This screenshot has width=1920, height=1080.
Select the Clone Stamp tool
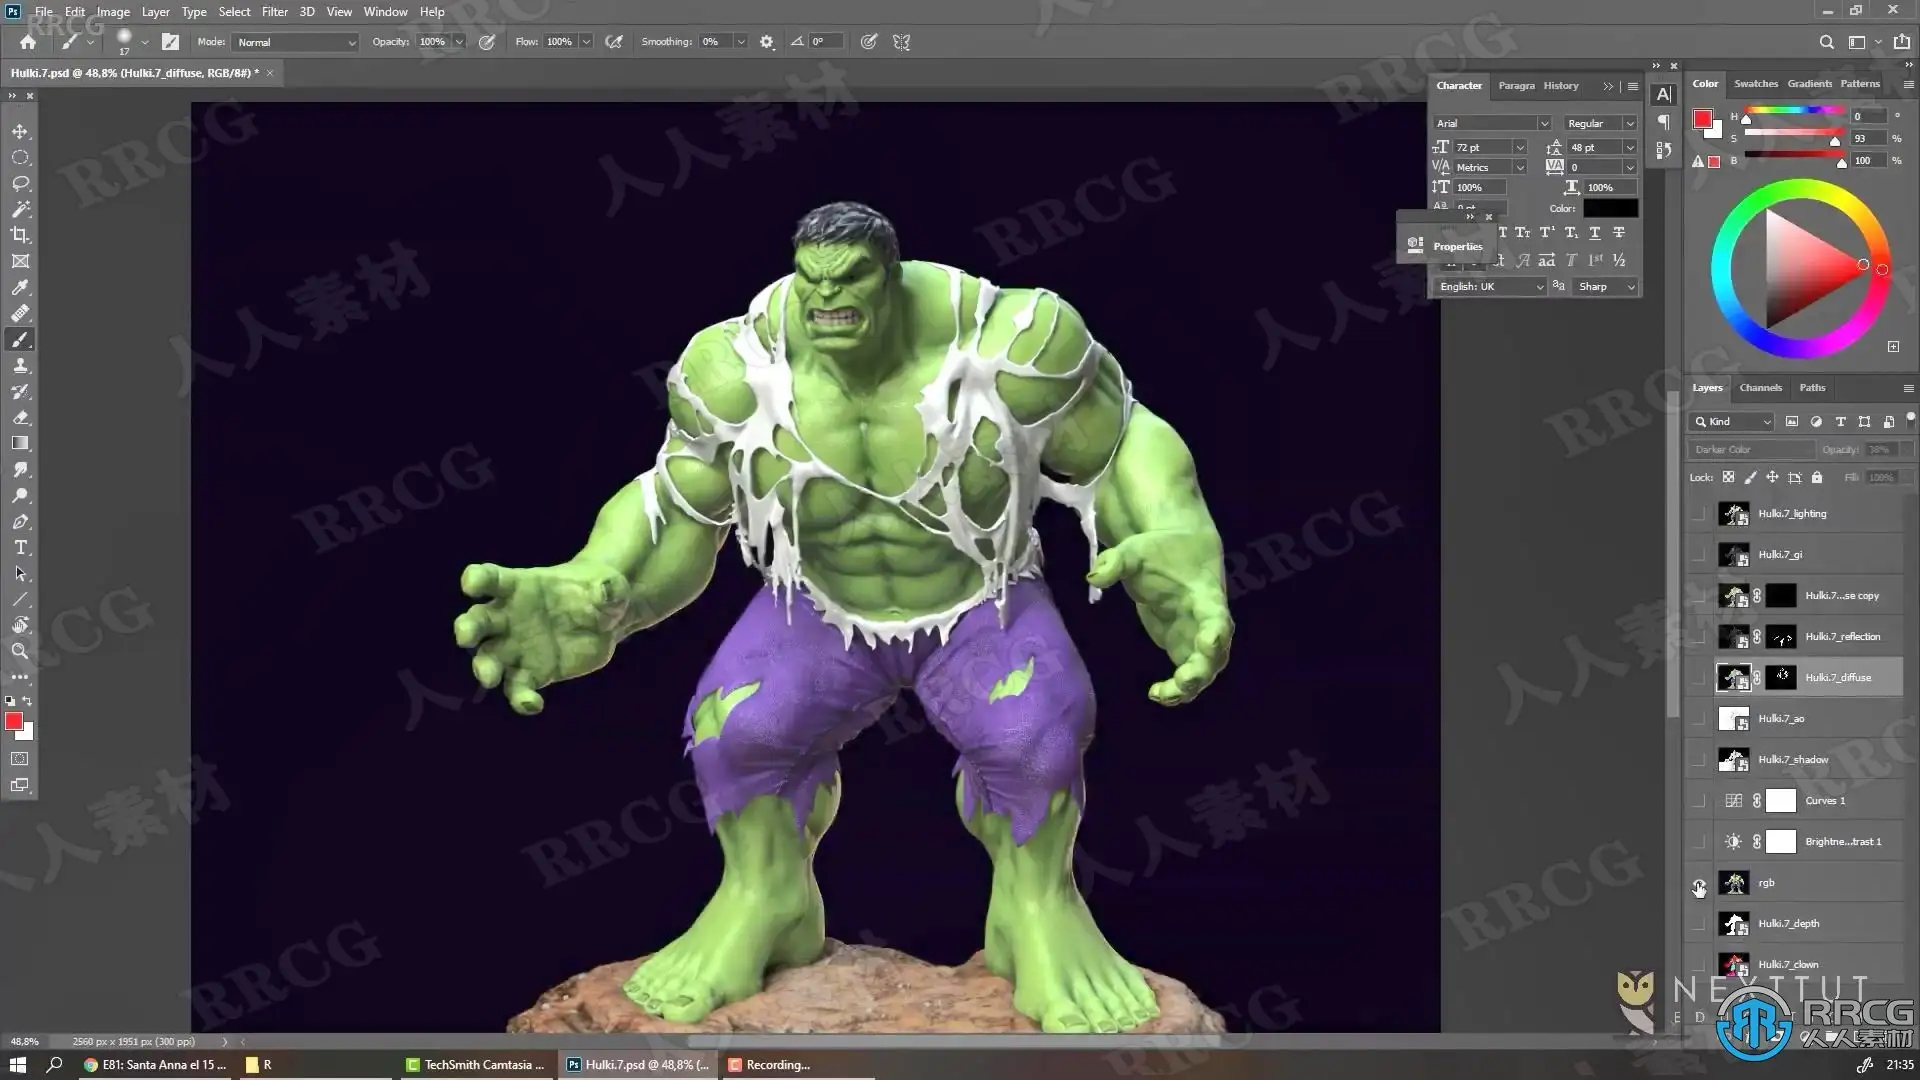[20, 366]
